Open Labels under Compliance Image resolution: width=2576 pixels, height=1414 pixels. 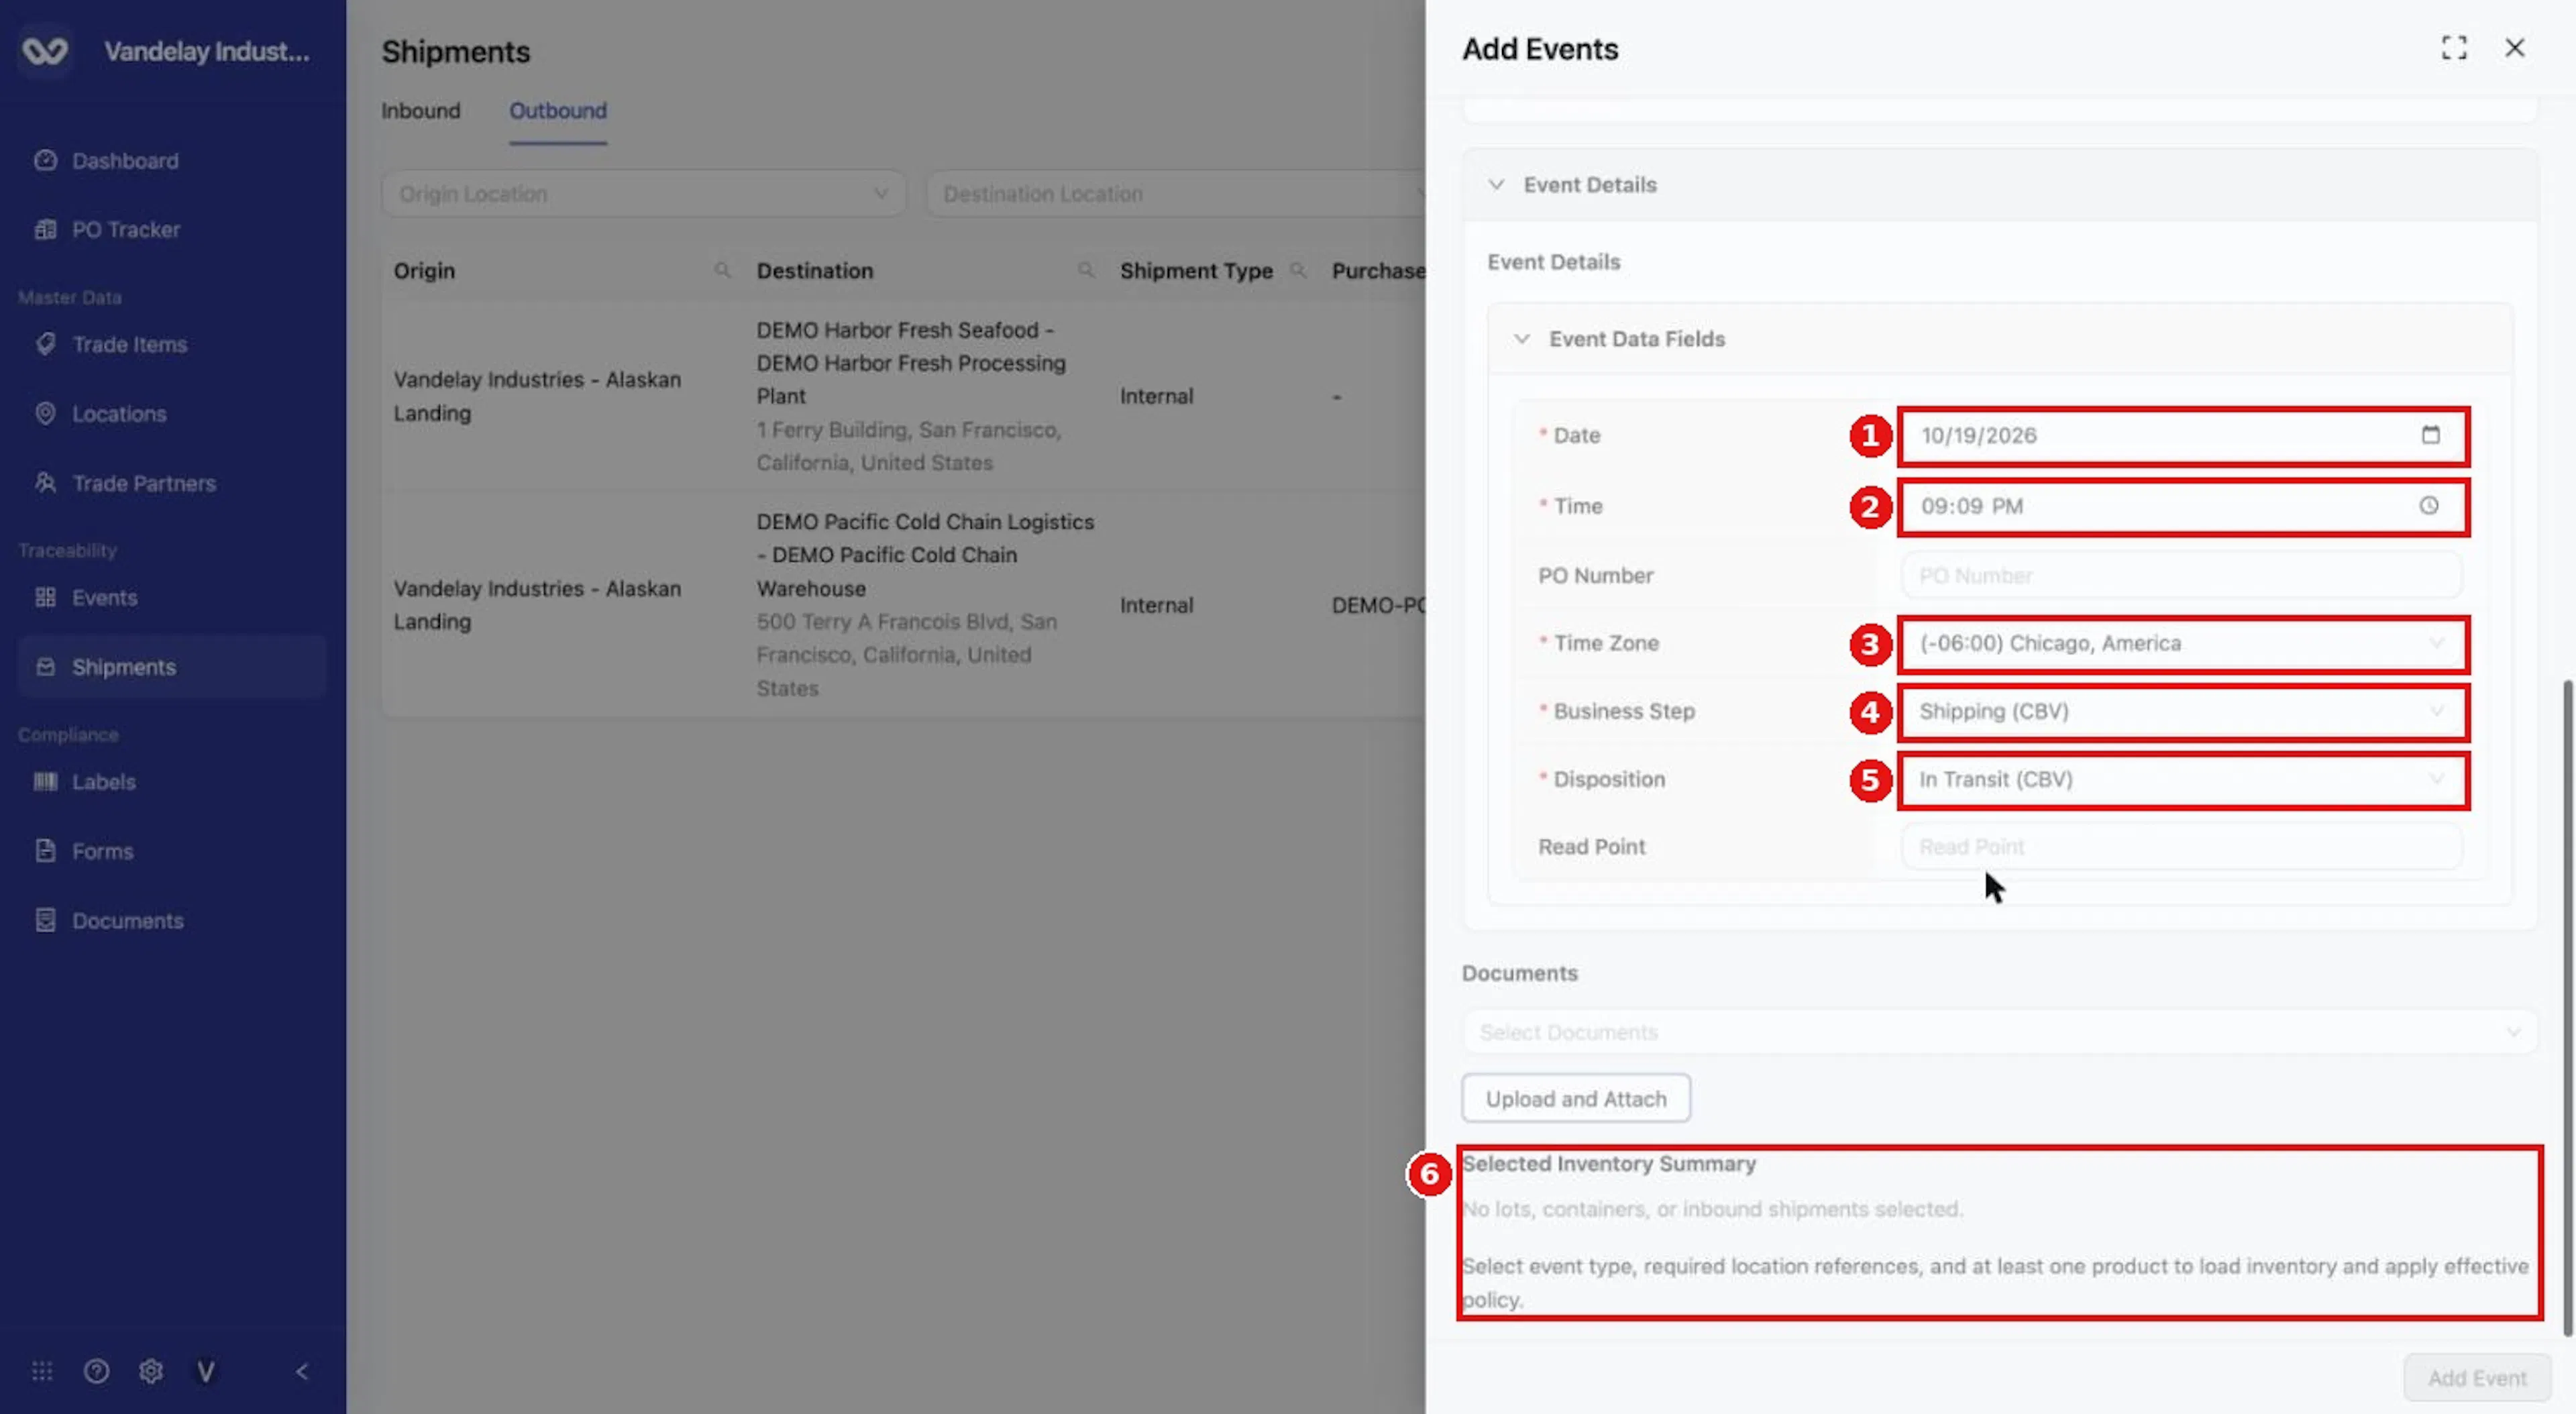(x=103, y=781)
